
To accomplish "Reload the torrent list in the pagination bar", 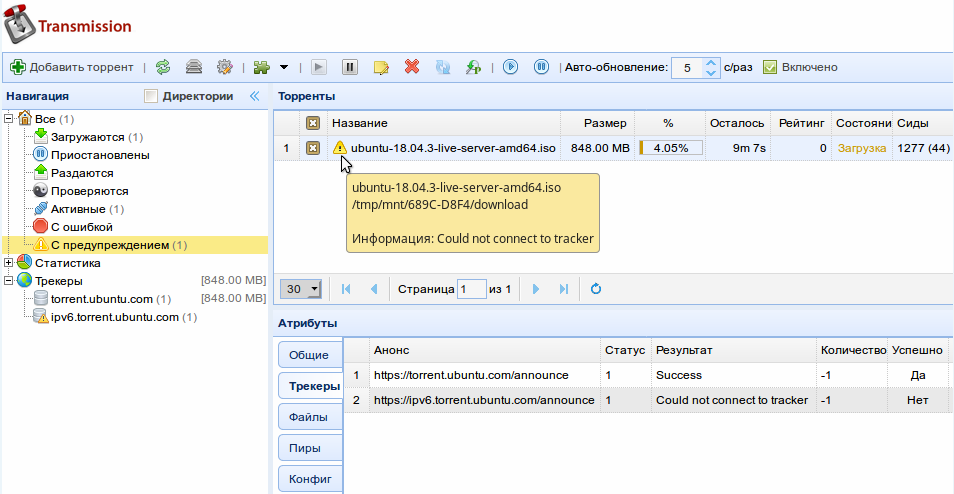I will pos(596,289).
